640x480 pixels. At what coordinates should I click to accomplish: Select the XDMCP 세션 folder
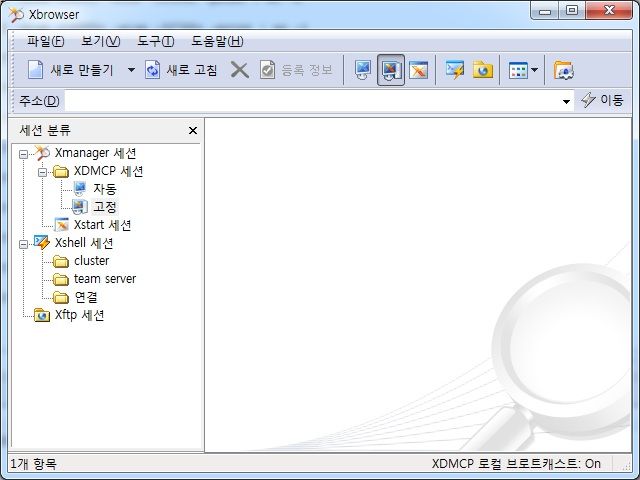[108, 171]
